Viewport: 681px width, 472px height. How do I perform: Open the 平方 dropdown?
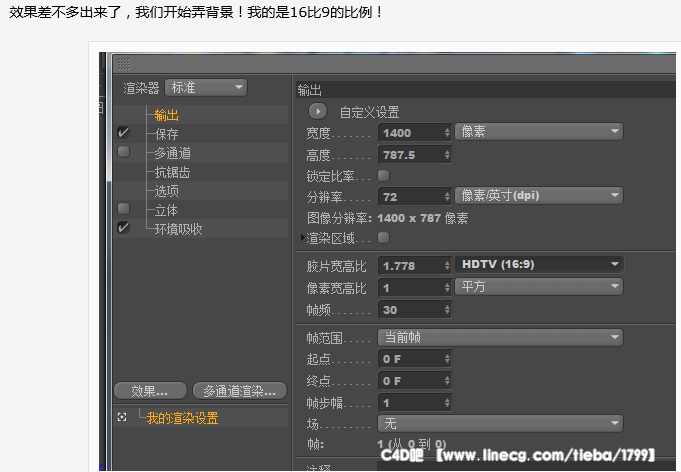[539, 286]
